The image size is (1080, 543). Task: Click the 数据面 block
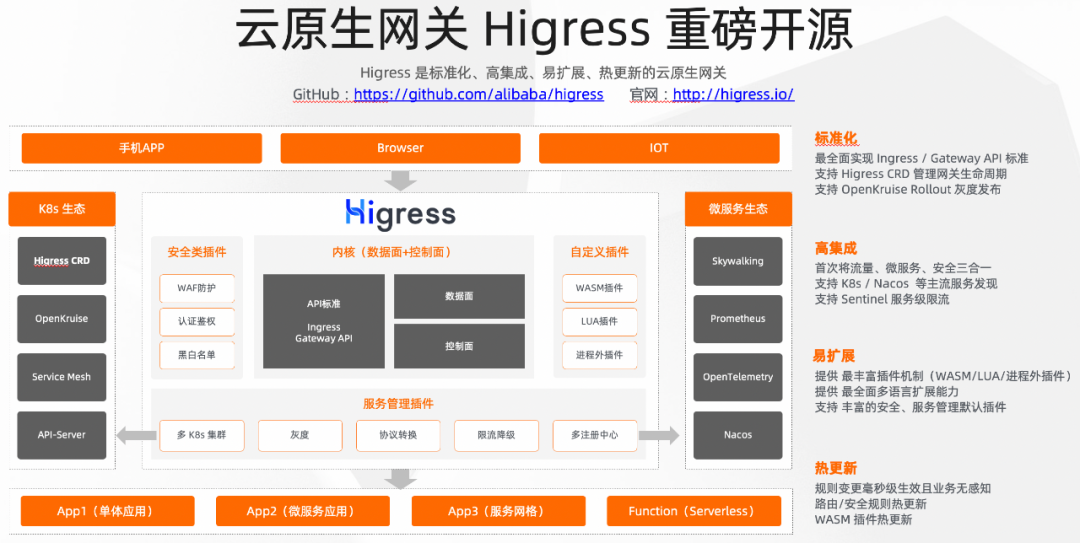[459, 296]
